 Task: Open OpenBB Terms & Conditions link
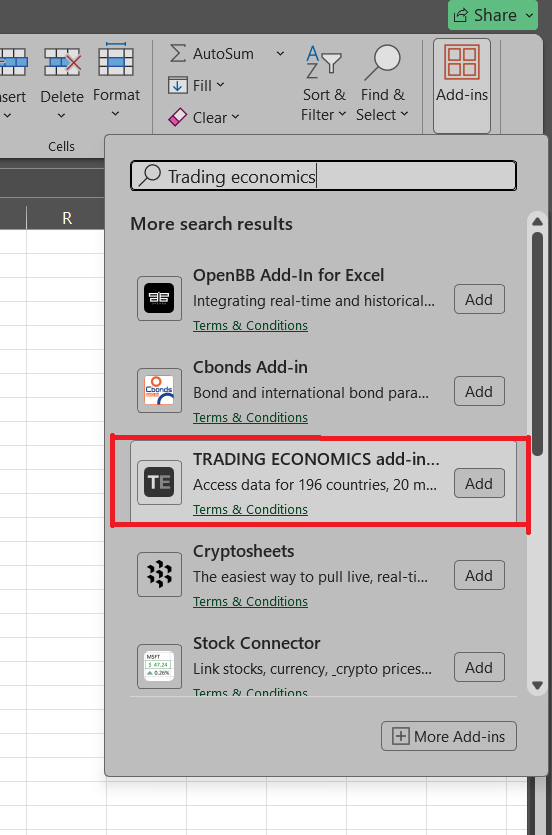(x=250, y=325)
